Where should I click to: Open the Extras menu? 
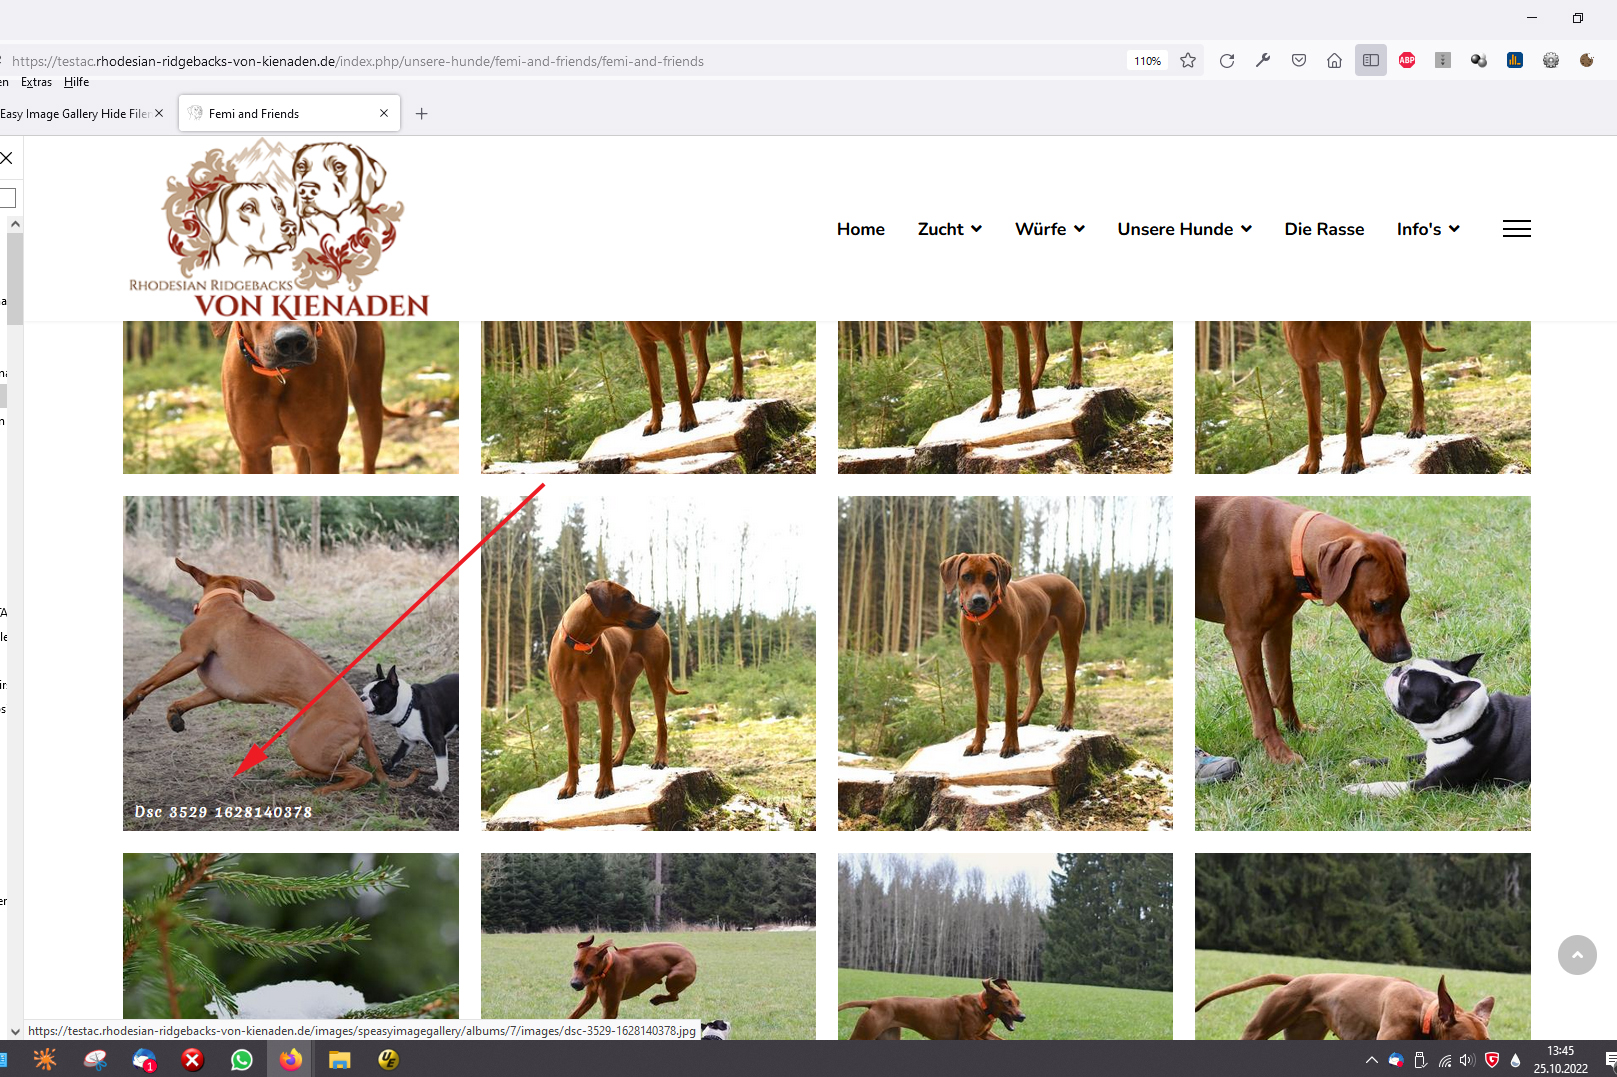(36, 82)
